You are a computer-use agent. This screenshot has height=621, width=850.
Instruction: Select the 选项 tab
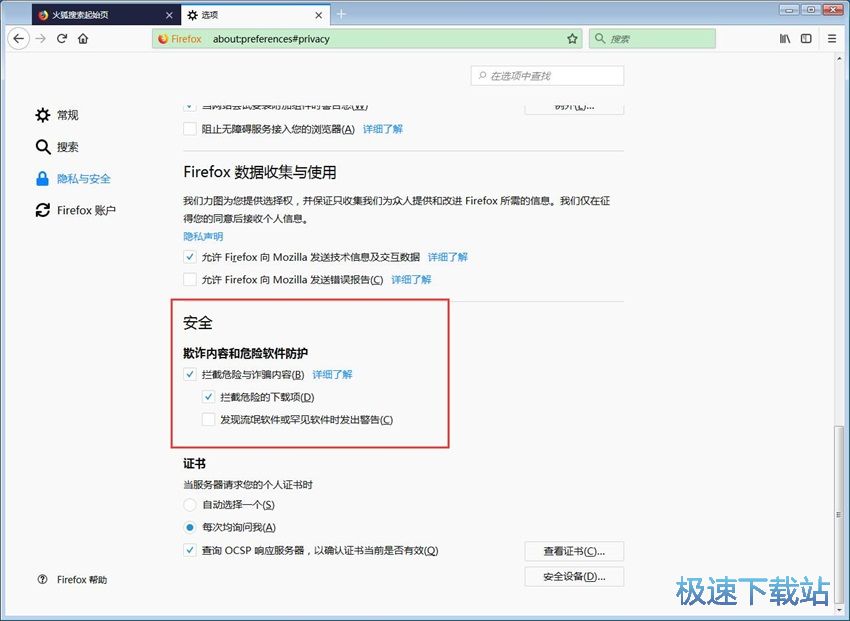click(255, 15)
